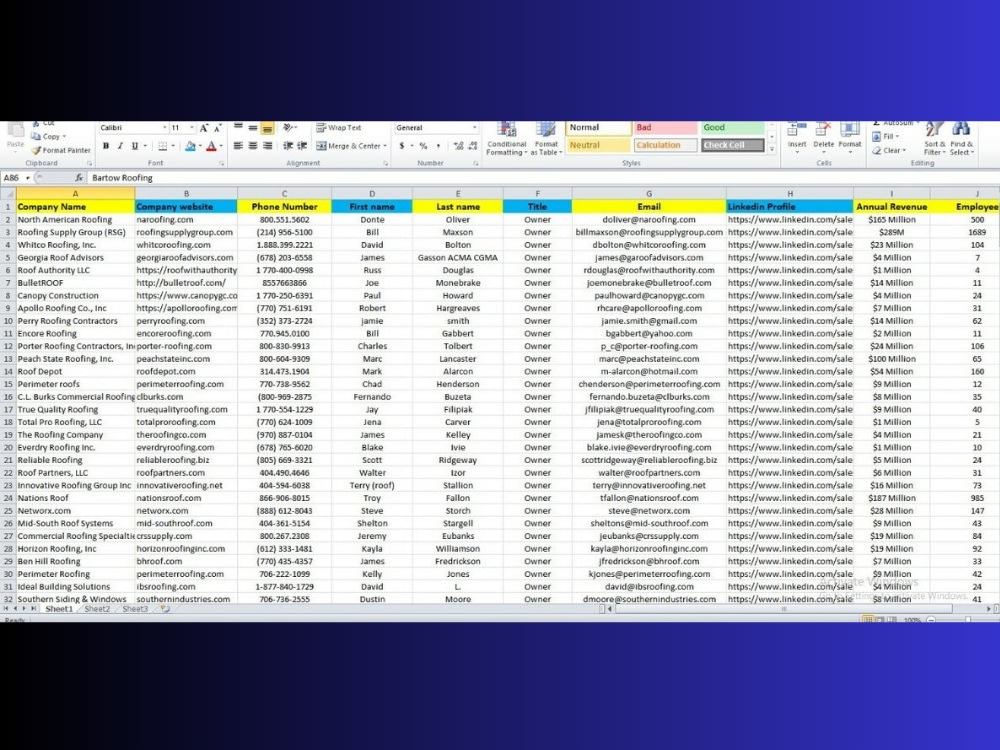Image resolution: width=1000 pixels, height=750 pixels.
Task: Increase cell indent
Action: tap(302, 146)
